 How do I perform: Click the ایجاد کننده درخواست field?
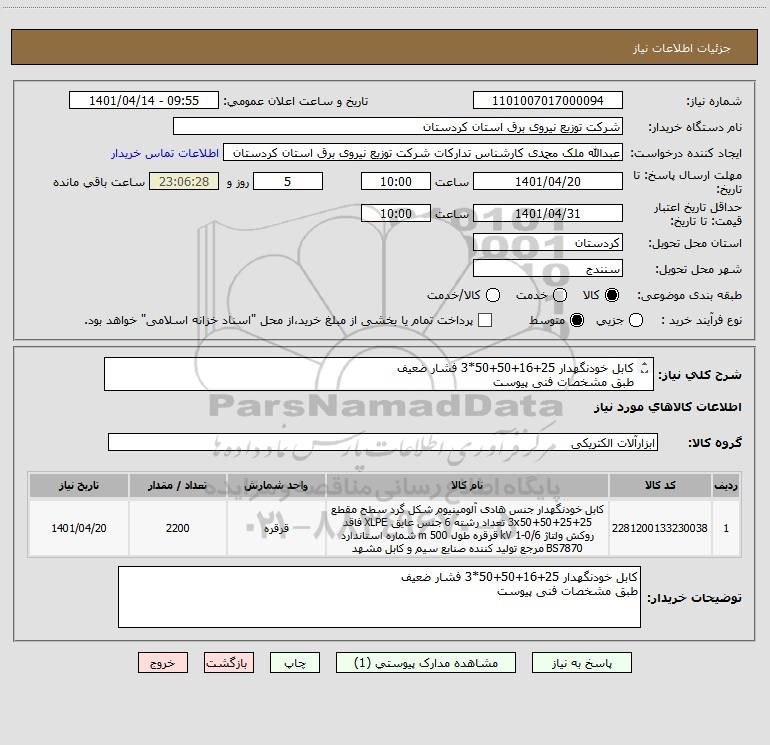[423, 153]
